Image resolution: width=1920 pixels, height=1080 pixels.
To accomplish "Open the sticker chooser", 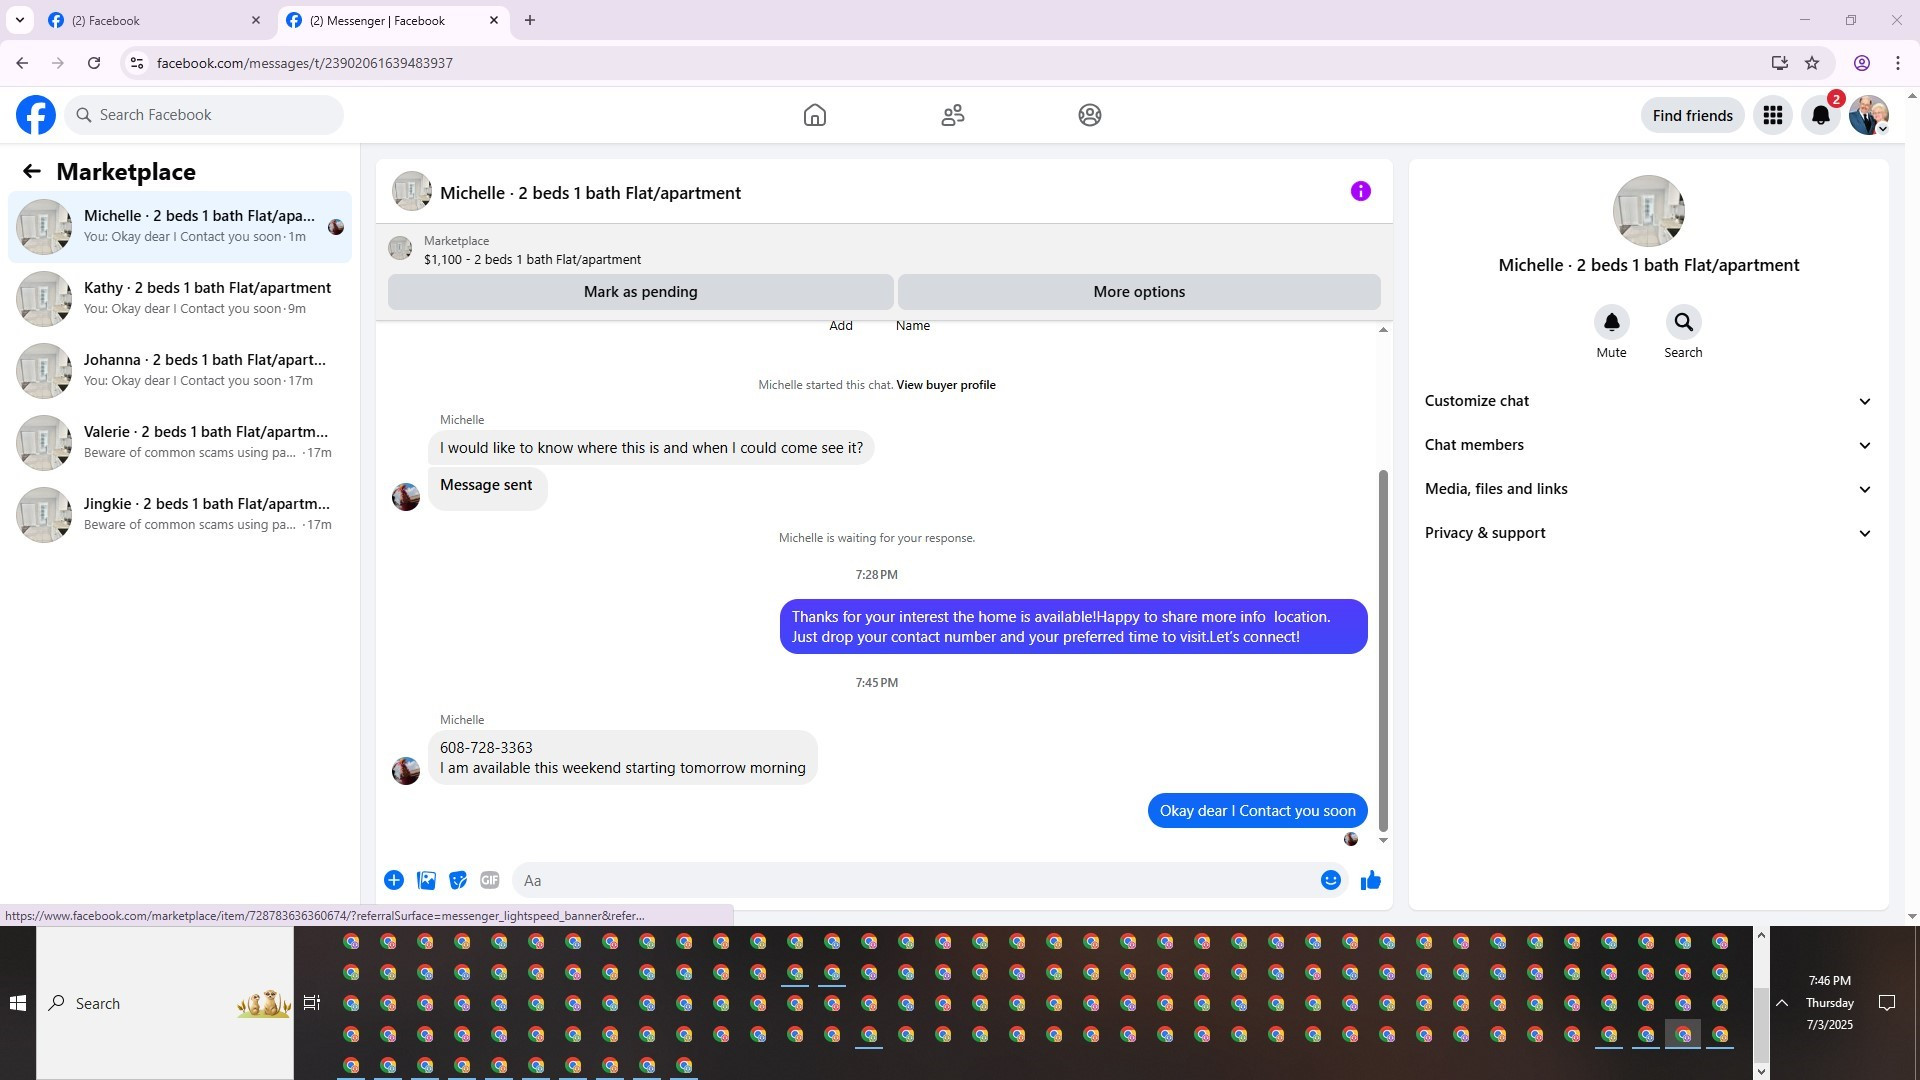I will tap(458, 880).
